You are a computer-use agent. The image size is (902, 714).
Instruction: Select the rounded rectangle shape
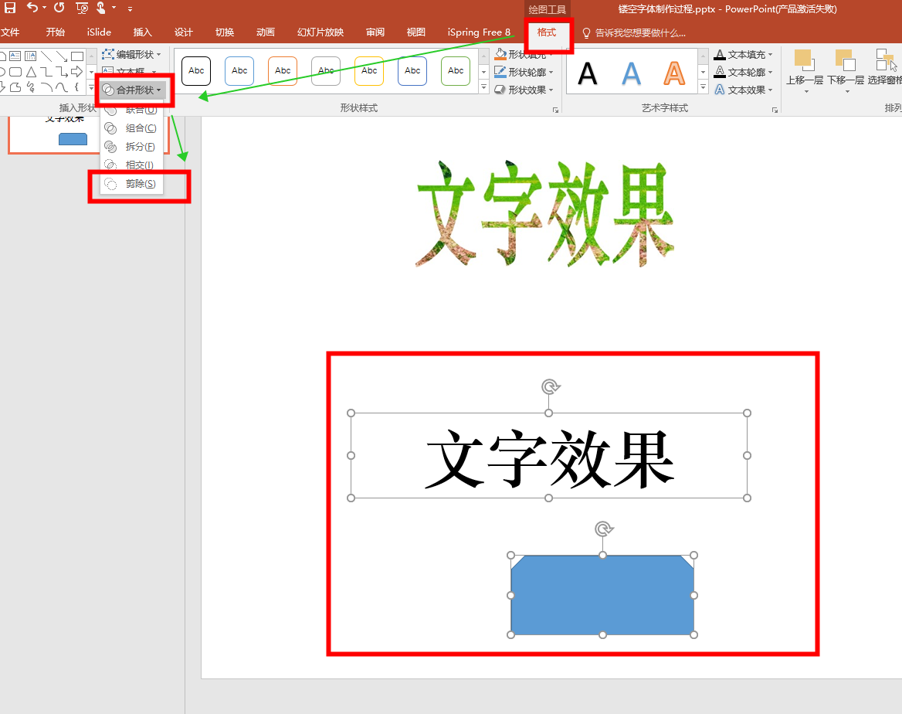16,72
